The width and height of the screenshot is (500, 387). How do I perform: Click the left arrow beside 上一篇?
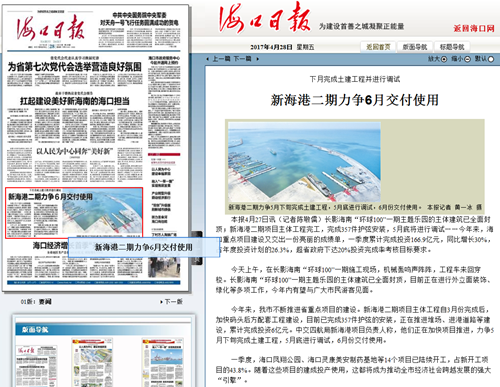click(x=208, y=59)
